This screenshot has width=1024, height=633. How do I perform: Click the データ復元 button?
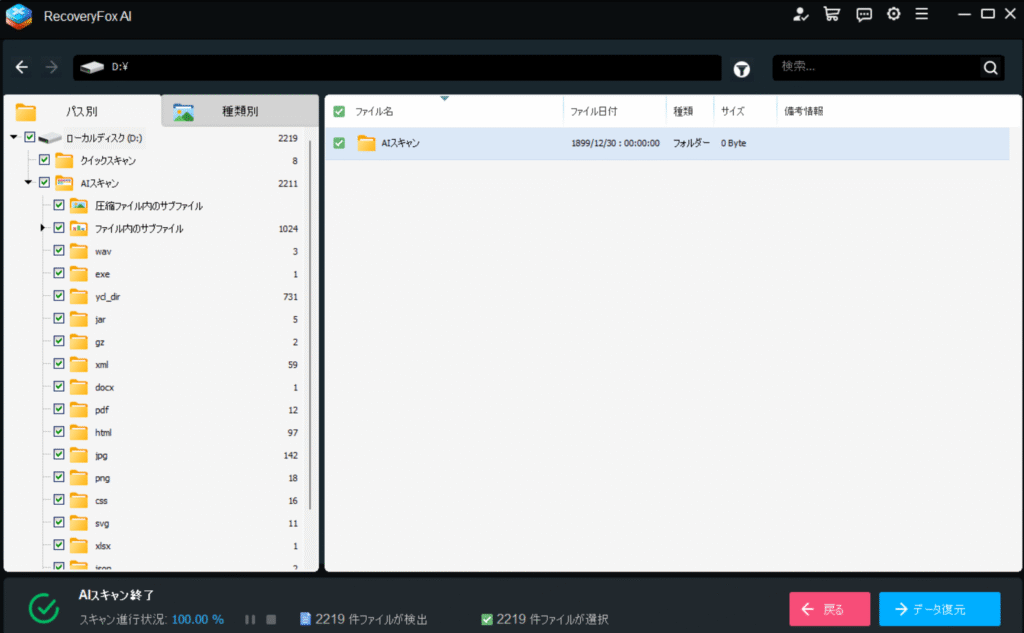point(939,609)
